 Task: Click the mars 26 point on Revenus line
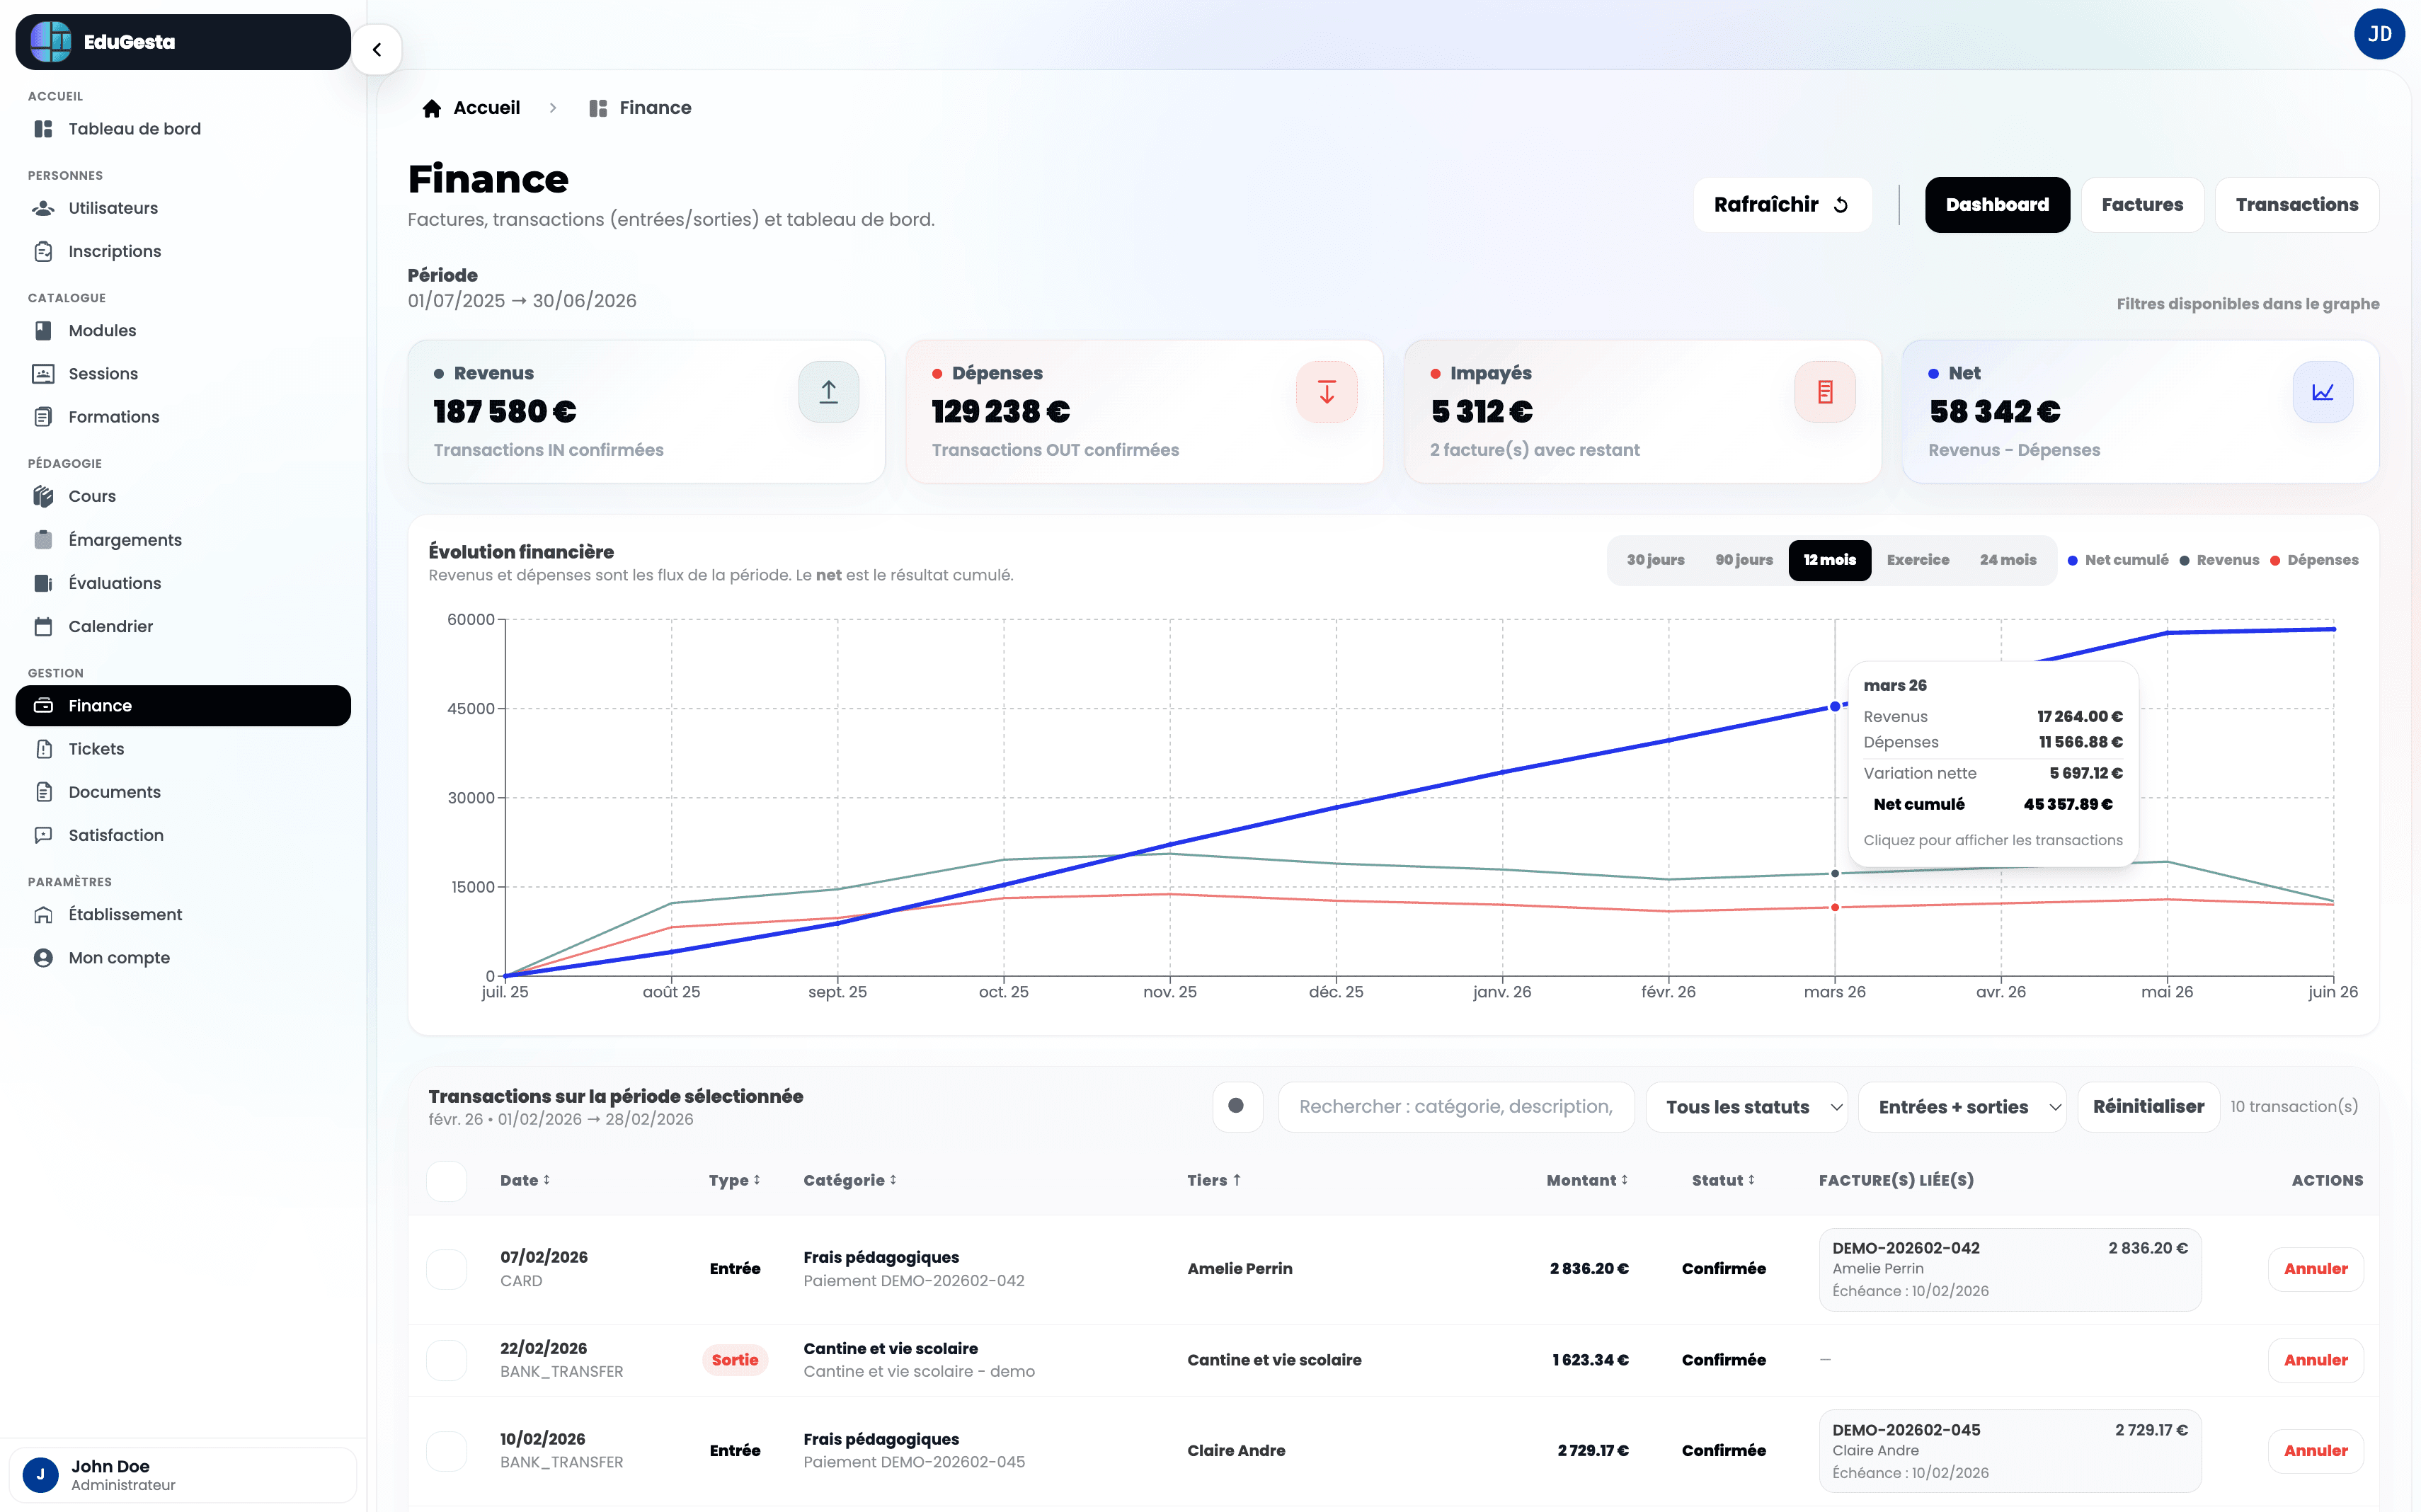click(x=1835, y=874)
